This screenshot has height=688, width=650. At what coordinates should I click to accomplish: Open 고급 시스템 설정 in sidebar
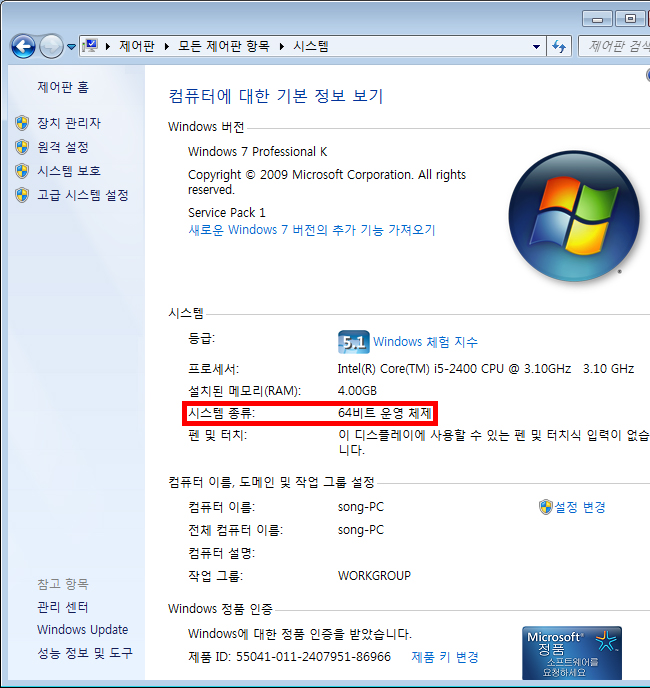83,195
